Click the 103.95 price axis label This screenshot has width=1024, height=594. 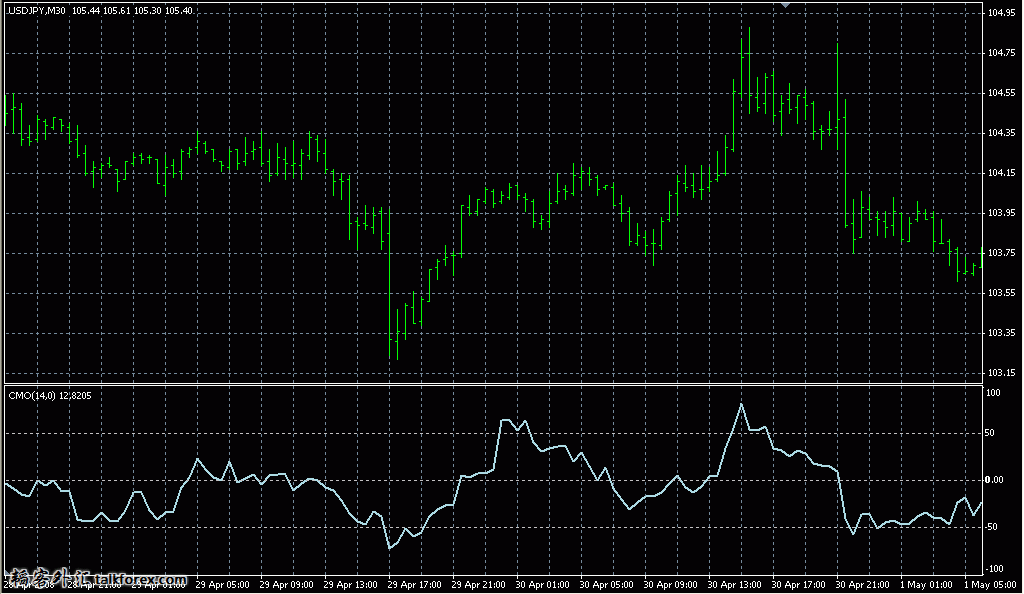point(1001,213)
